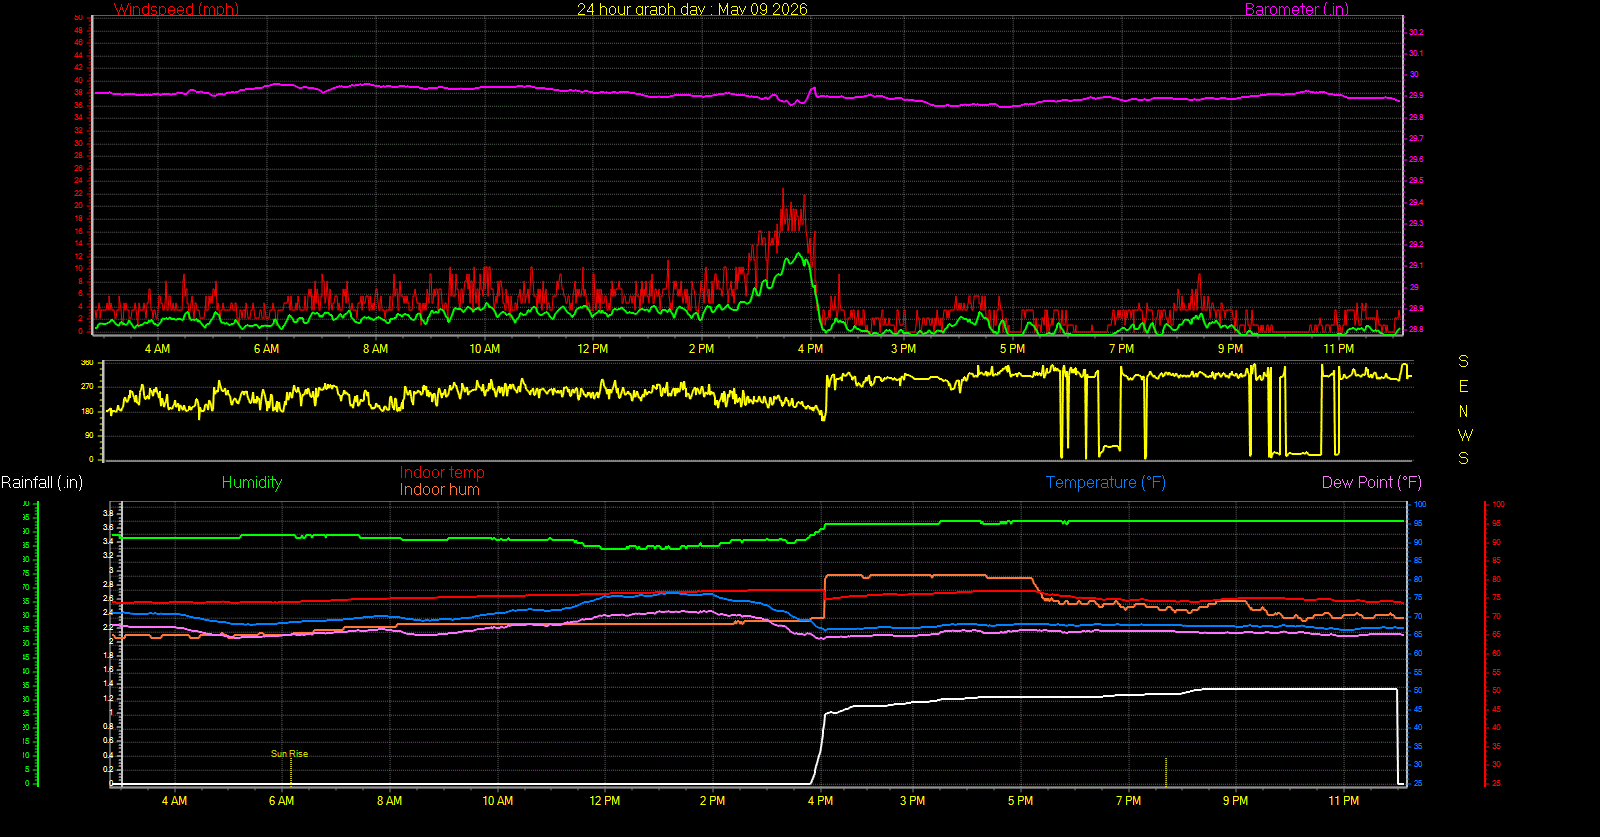
Task: Click the "30.1" barometer axis value
Action: (x=1416, y=53)
